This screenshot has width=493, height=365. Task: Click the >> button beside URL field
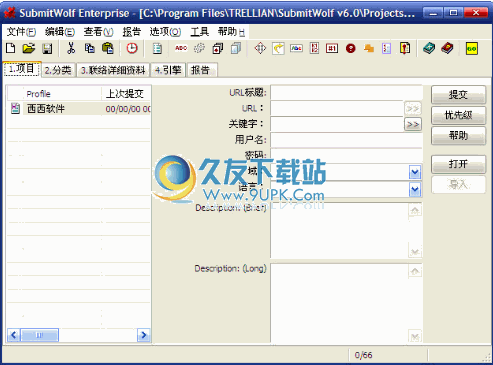[x=413, y=108]
